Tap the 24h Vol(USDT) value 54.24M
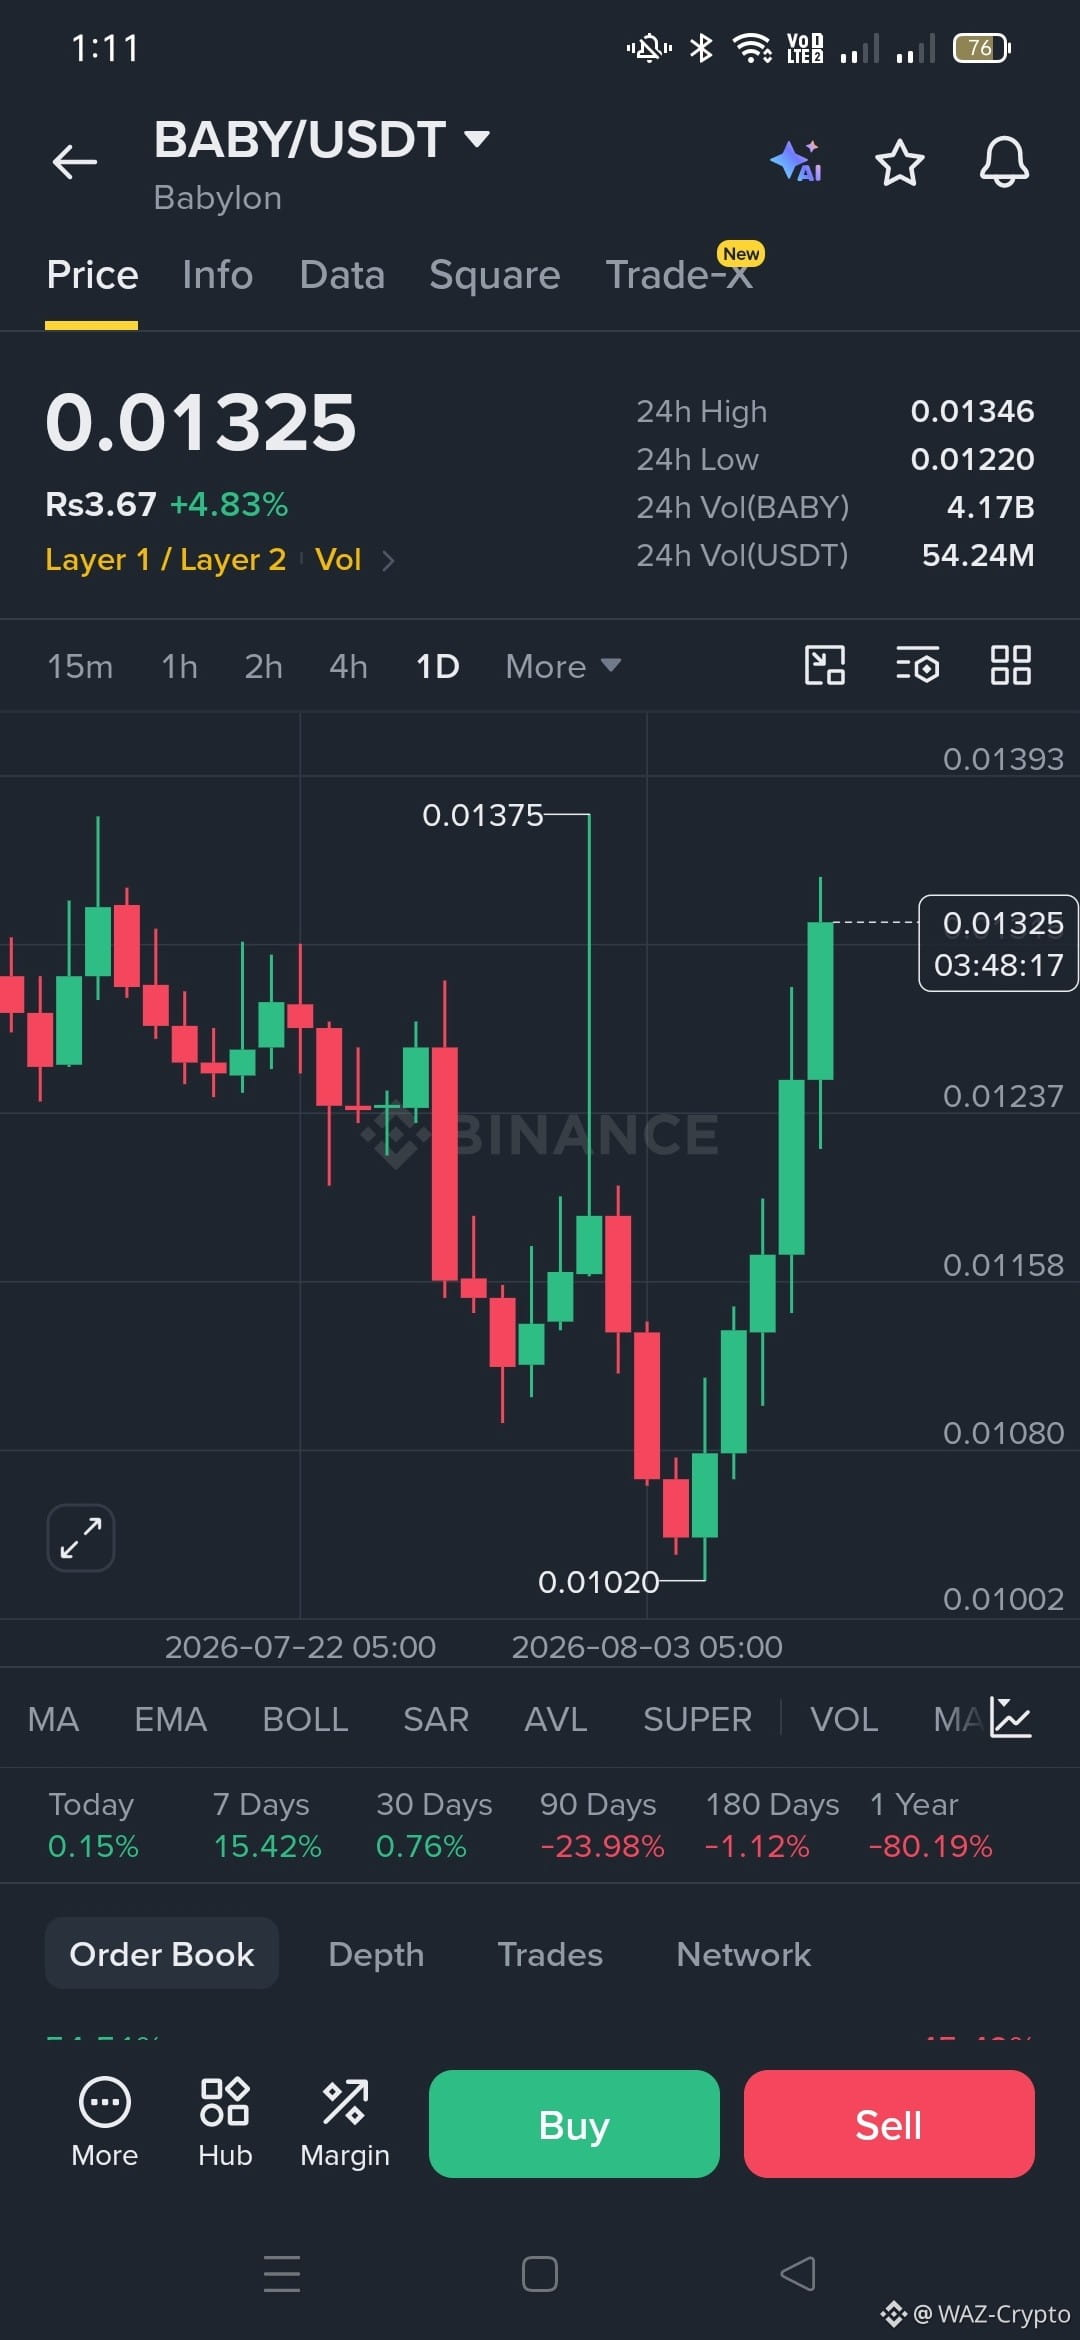1080x2340 pixels. point(978,555)
